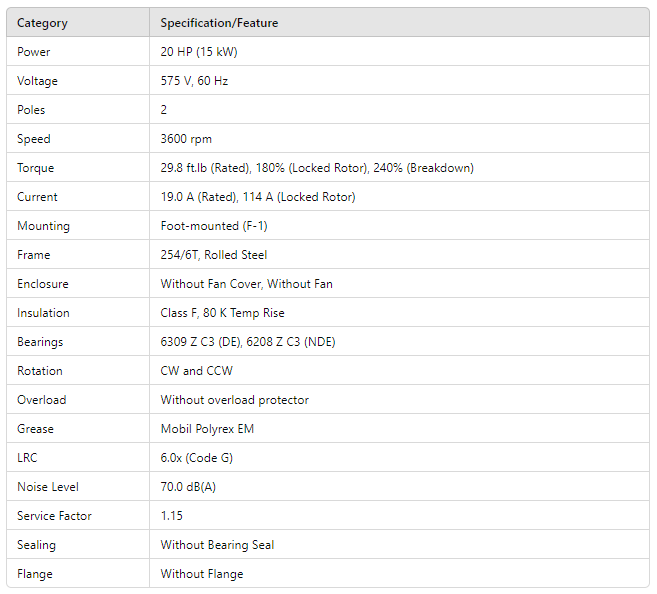Select the Mobil Polyrex EM grease value

point(207,429)
